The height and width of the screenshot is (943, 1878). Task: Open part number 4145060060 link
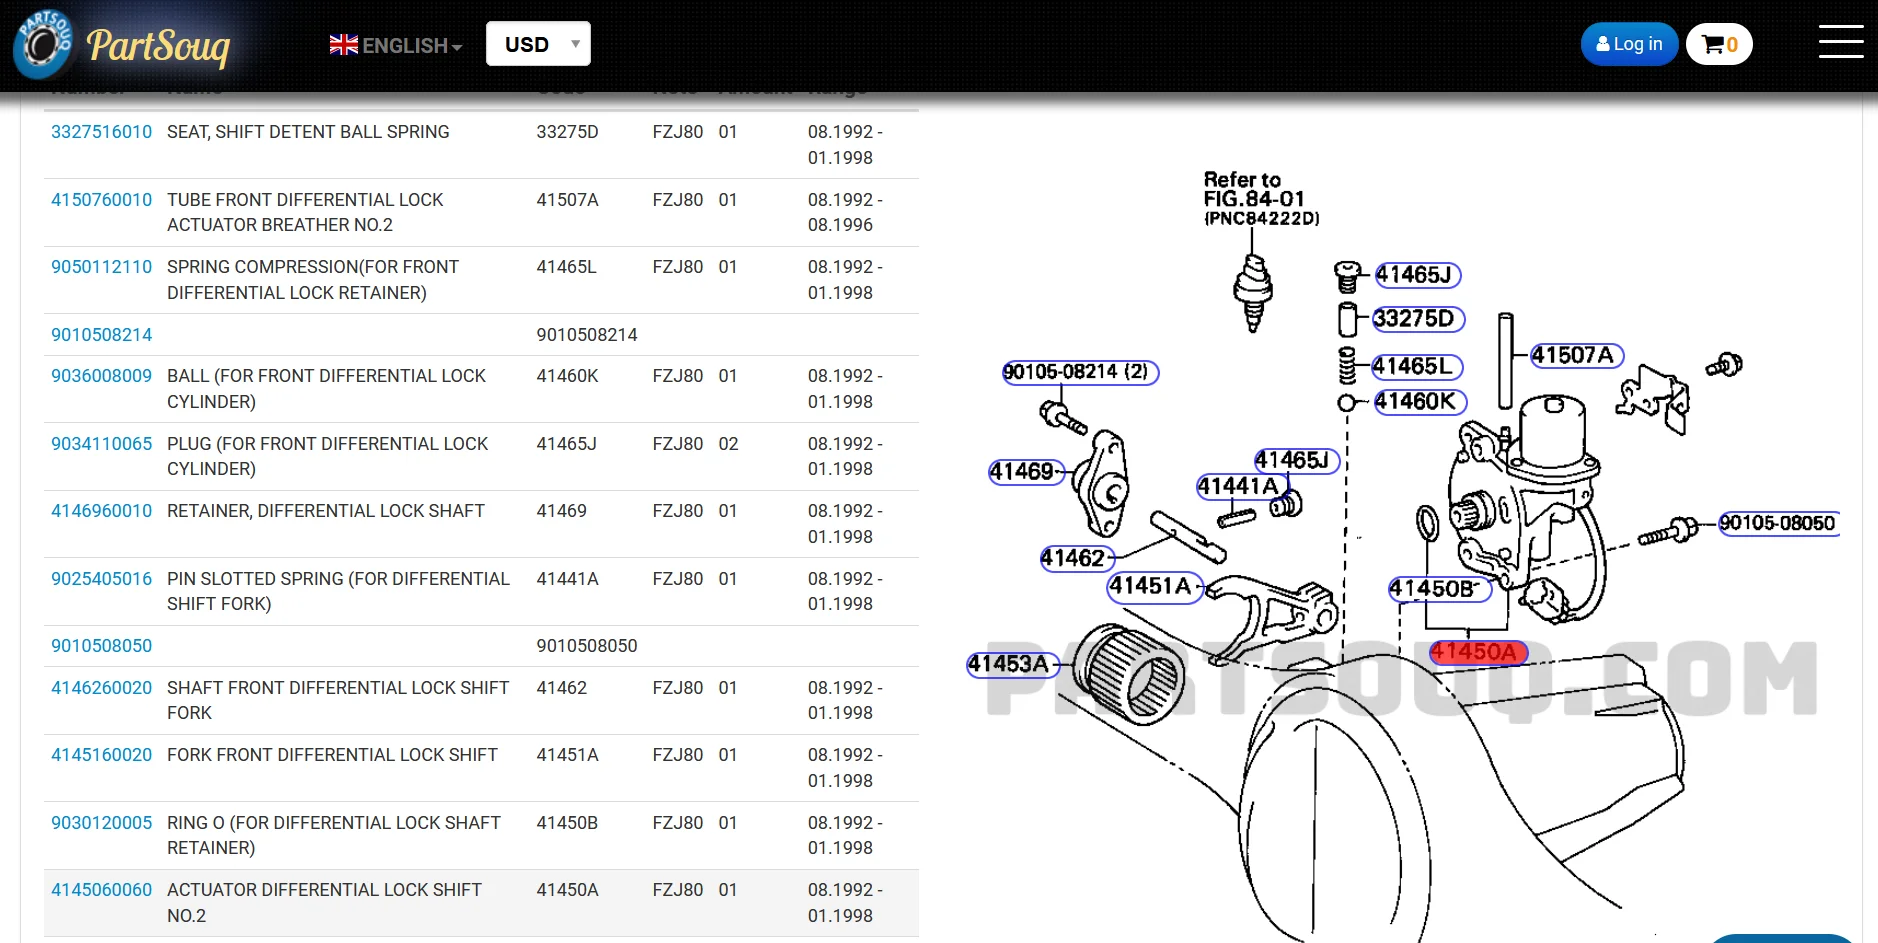click(x=101, y=890)
